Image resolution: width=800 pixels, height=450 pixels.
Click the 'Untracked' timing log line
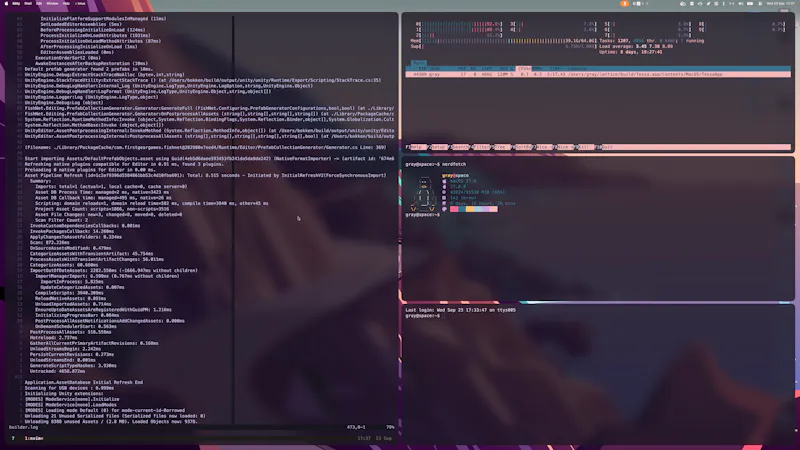pos(57,371)
